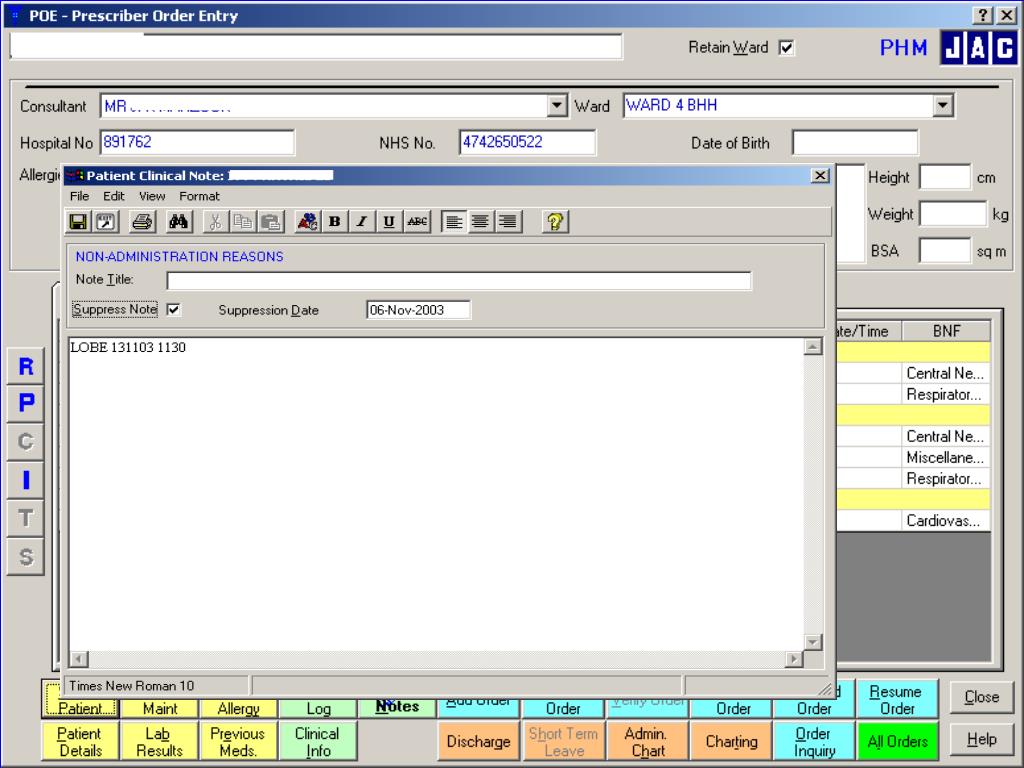Click the note vertical scrollbar down arrow
The height and width of the screenshot is (768, 1024).
click(x=812, y=642)
